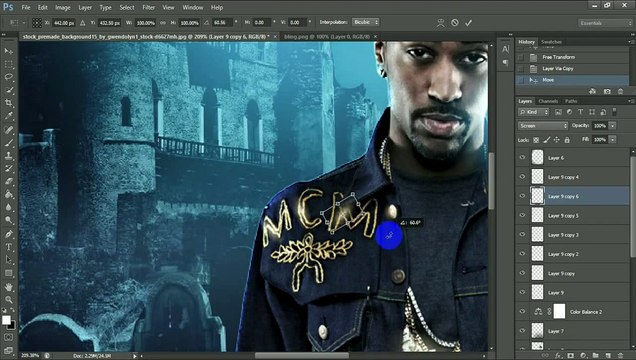636x360 pixels.
Task: Cancel the transform
Action: pos(455,23)
